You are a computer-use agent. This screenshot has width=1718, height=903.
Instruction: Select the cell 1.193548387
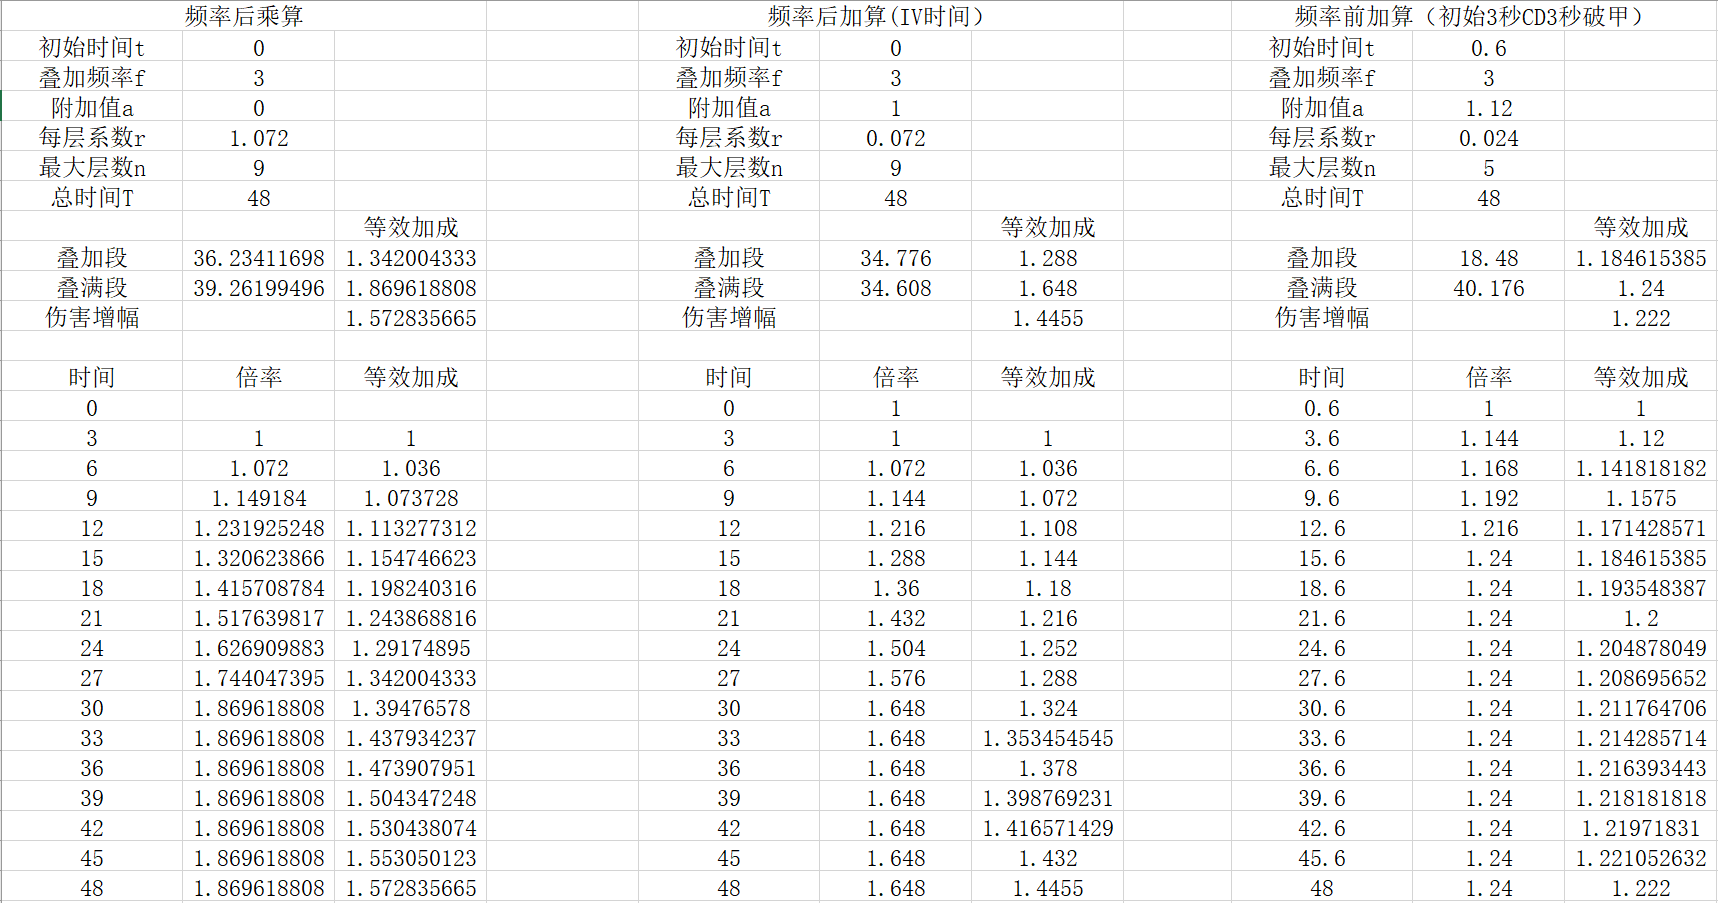click(1641, 588)
